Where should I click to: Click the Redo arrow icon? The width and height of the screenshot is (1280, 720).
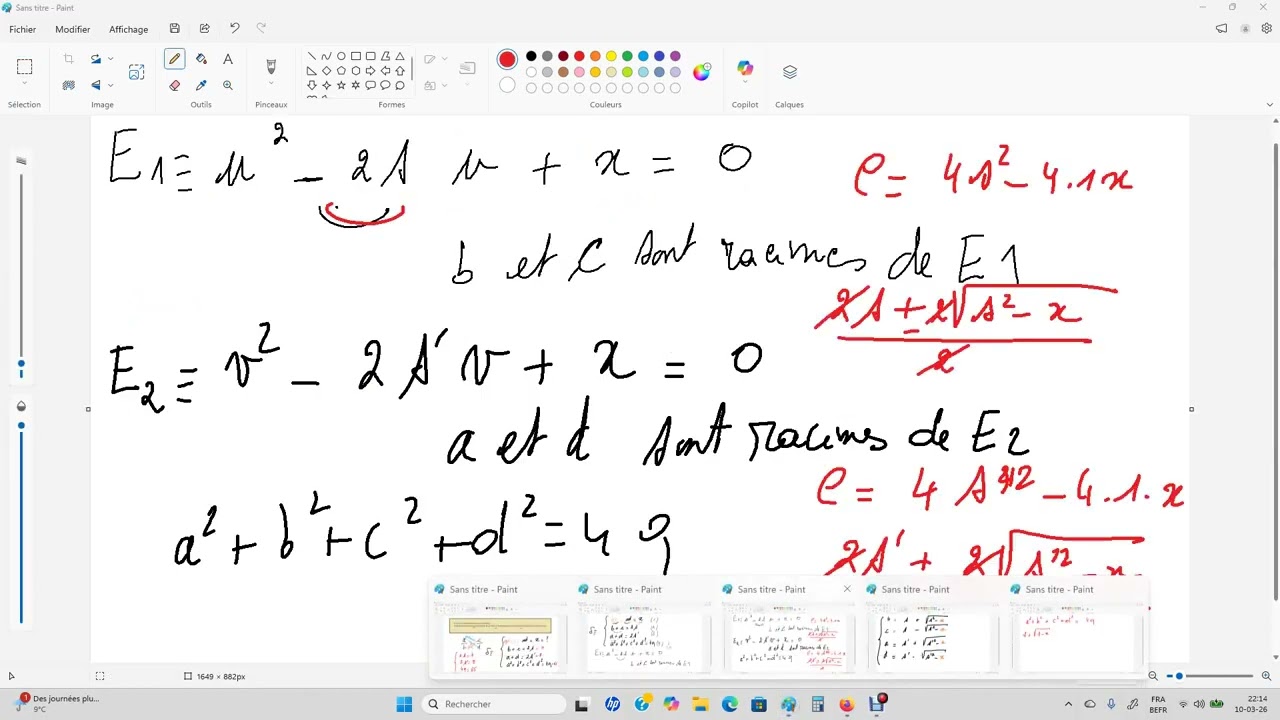pyautogui.click(x=261, y=29)
